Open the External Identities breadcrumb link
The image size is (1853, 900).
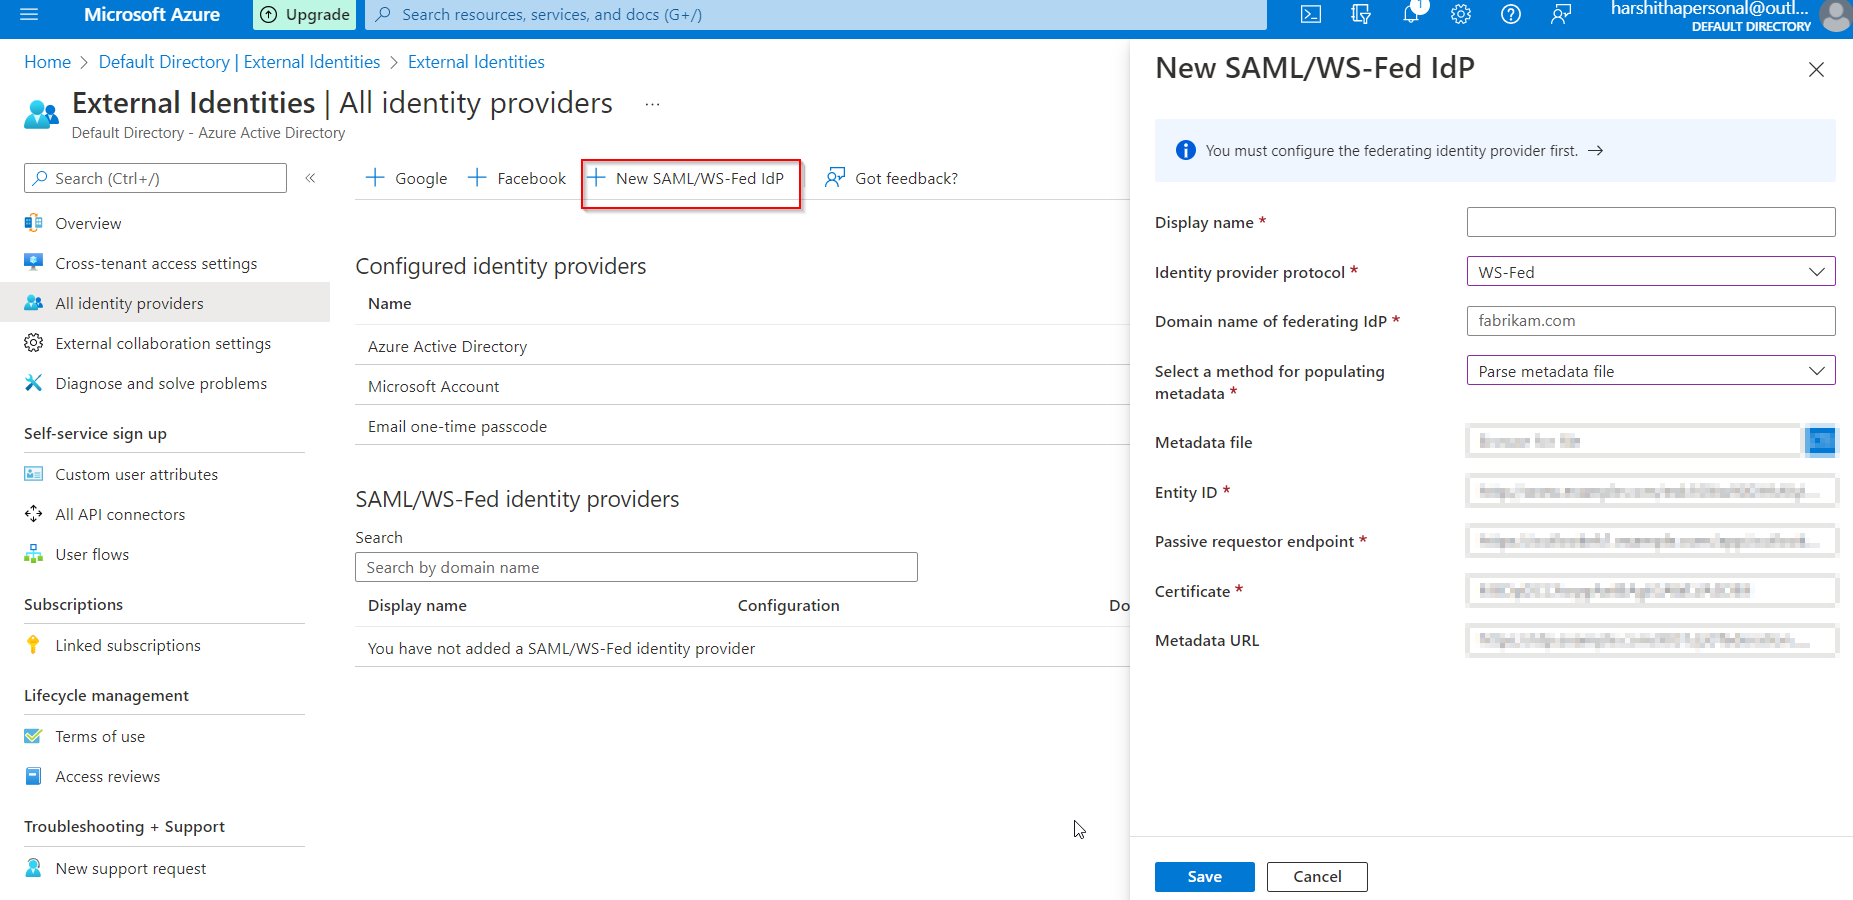pos(476,62)
